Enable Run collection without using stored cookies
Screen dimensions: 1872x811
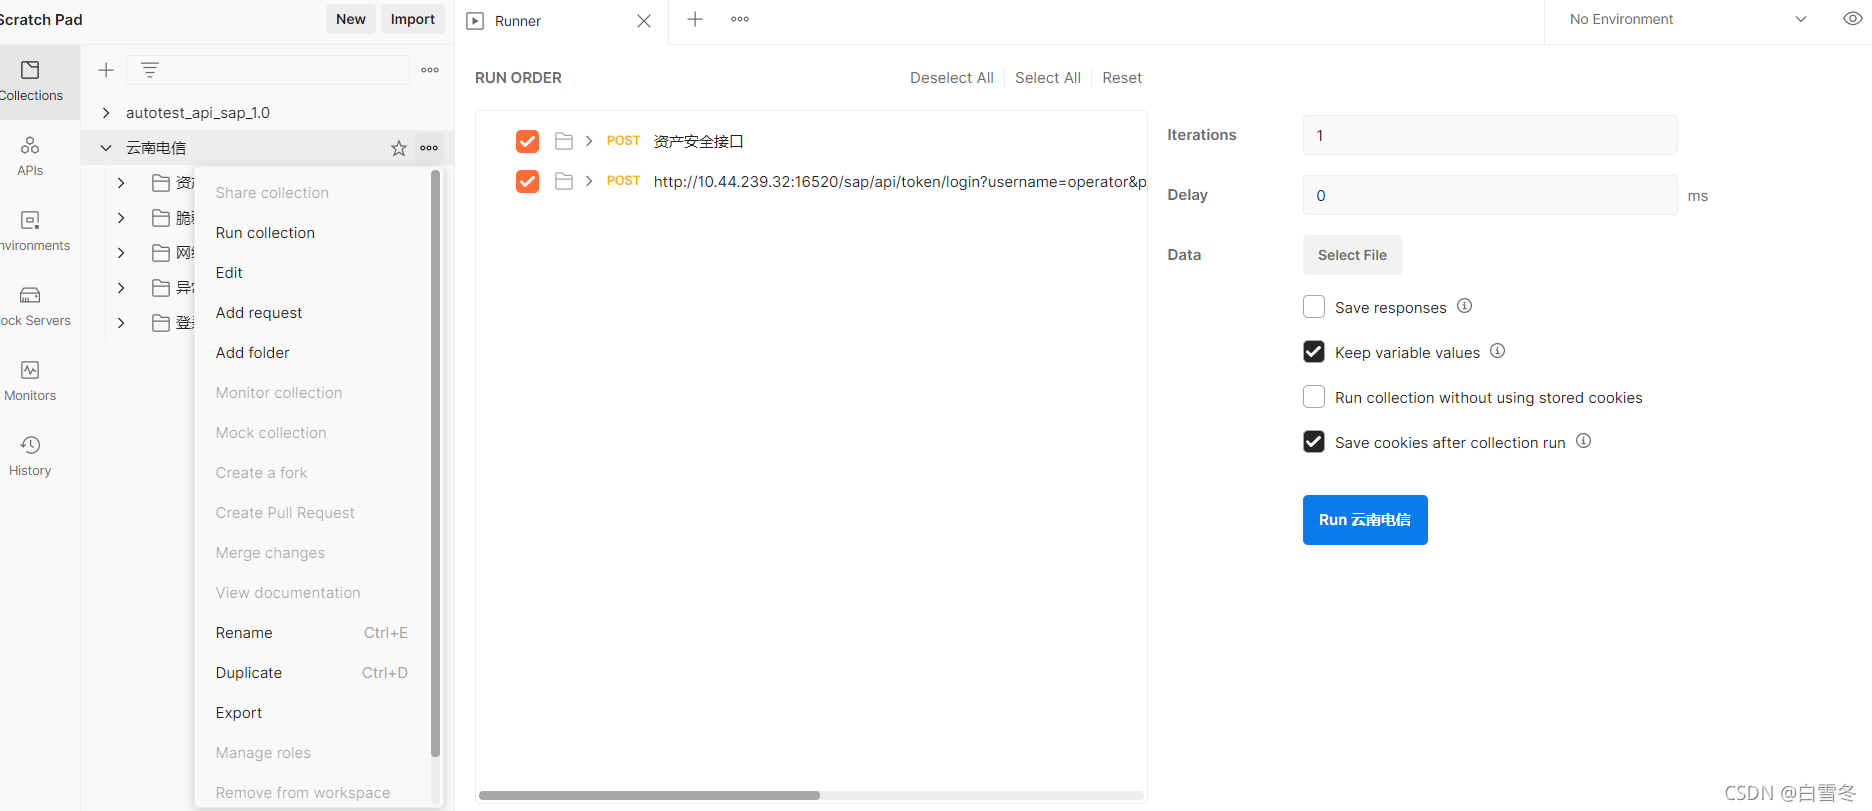(1314, 397)
